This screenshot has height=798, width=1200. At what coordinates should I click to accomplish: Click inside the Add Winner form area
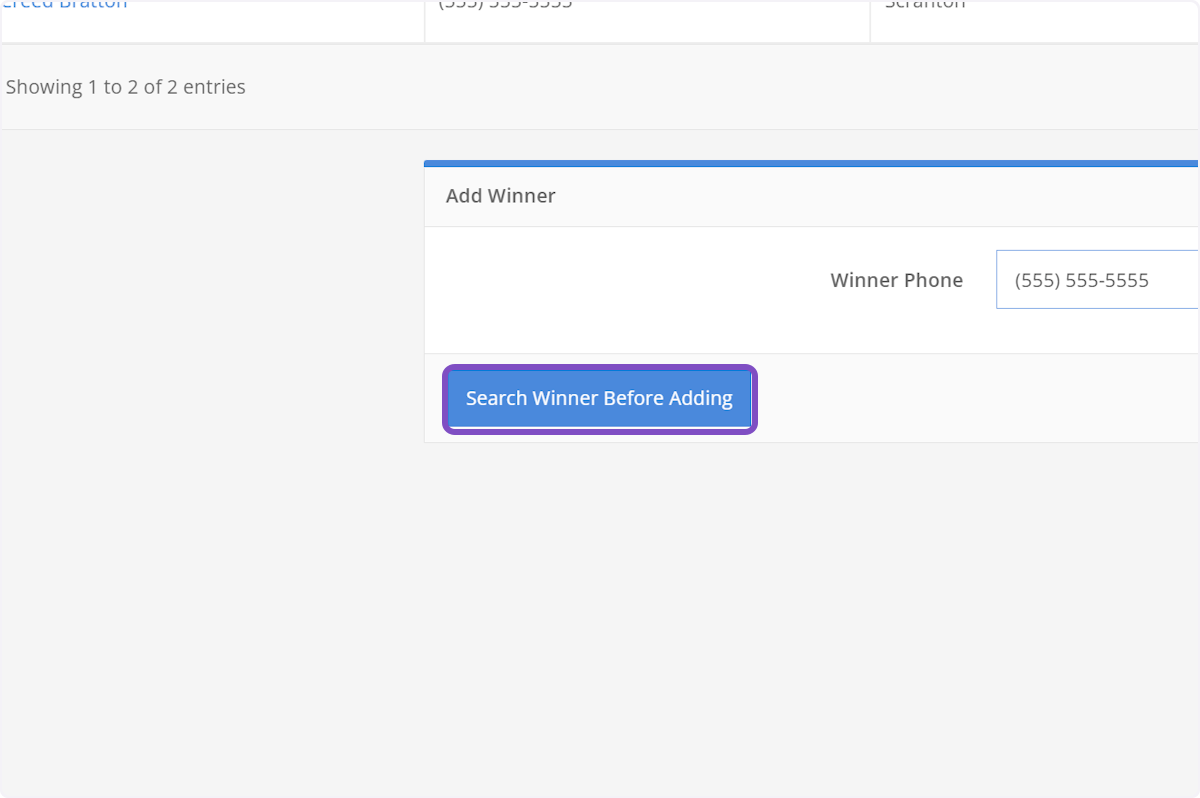tap(700, 290)
